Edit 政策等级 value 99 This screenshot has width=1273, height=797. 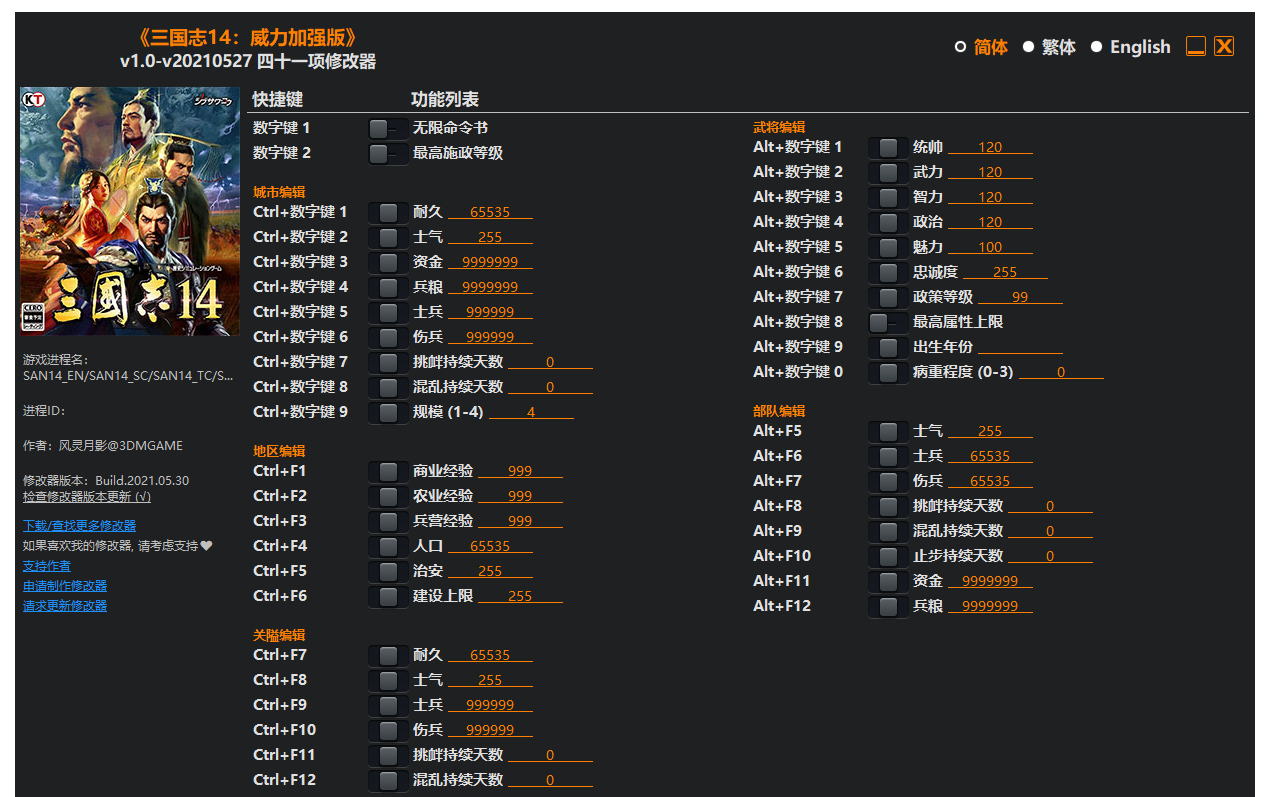(x=1020, y=297)
